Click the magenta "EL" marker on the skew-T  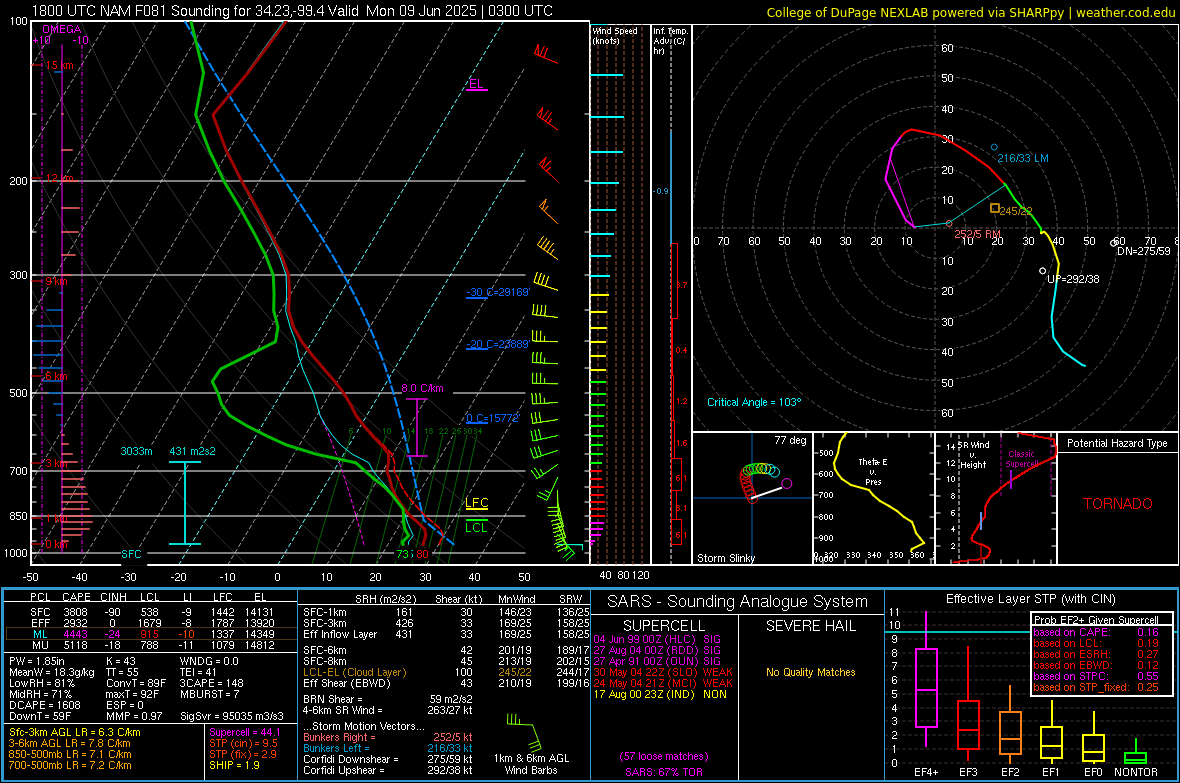pos(476,84)
